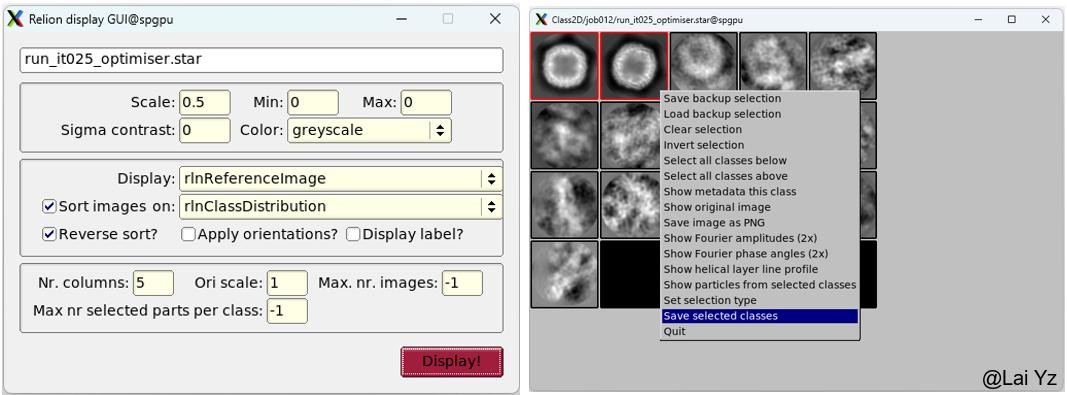Click the run_it025_optimiser.star filename field
Screen dimensions: 1067x395
(x=261, y=59)
